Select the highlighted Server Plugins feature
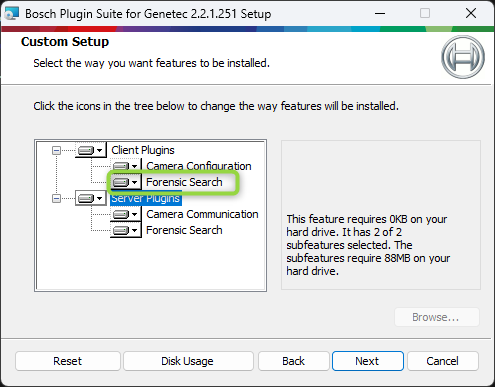 [x=146, y=198]
